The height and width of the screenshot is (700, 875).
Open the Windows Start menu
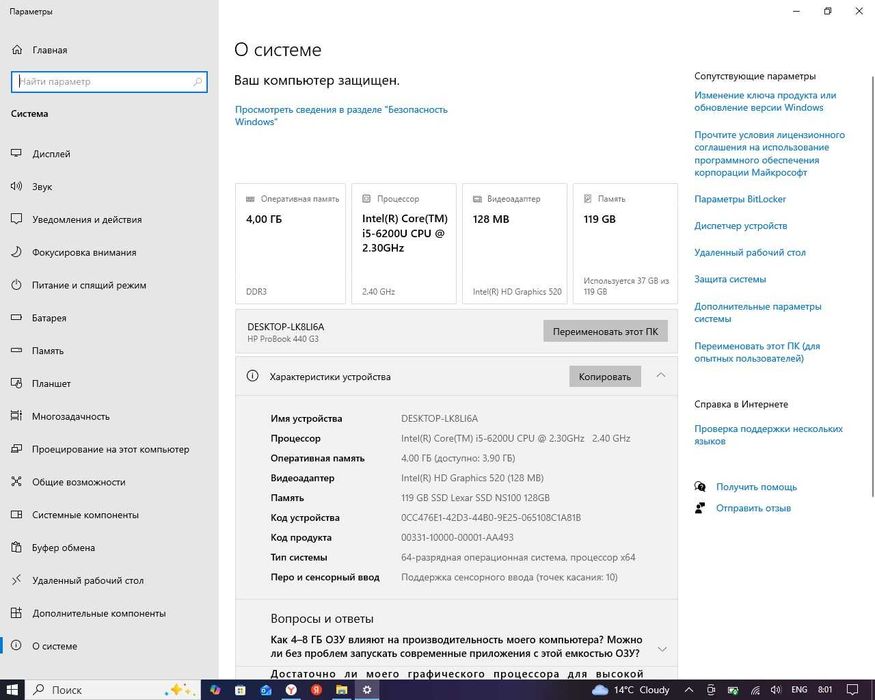(x=12, y=690)
